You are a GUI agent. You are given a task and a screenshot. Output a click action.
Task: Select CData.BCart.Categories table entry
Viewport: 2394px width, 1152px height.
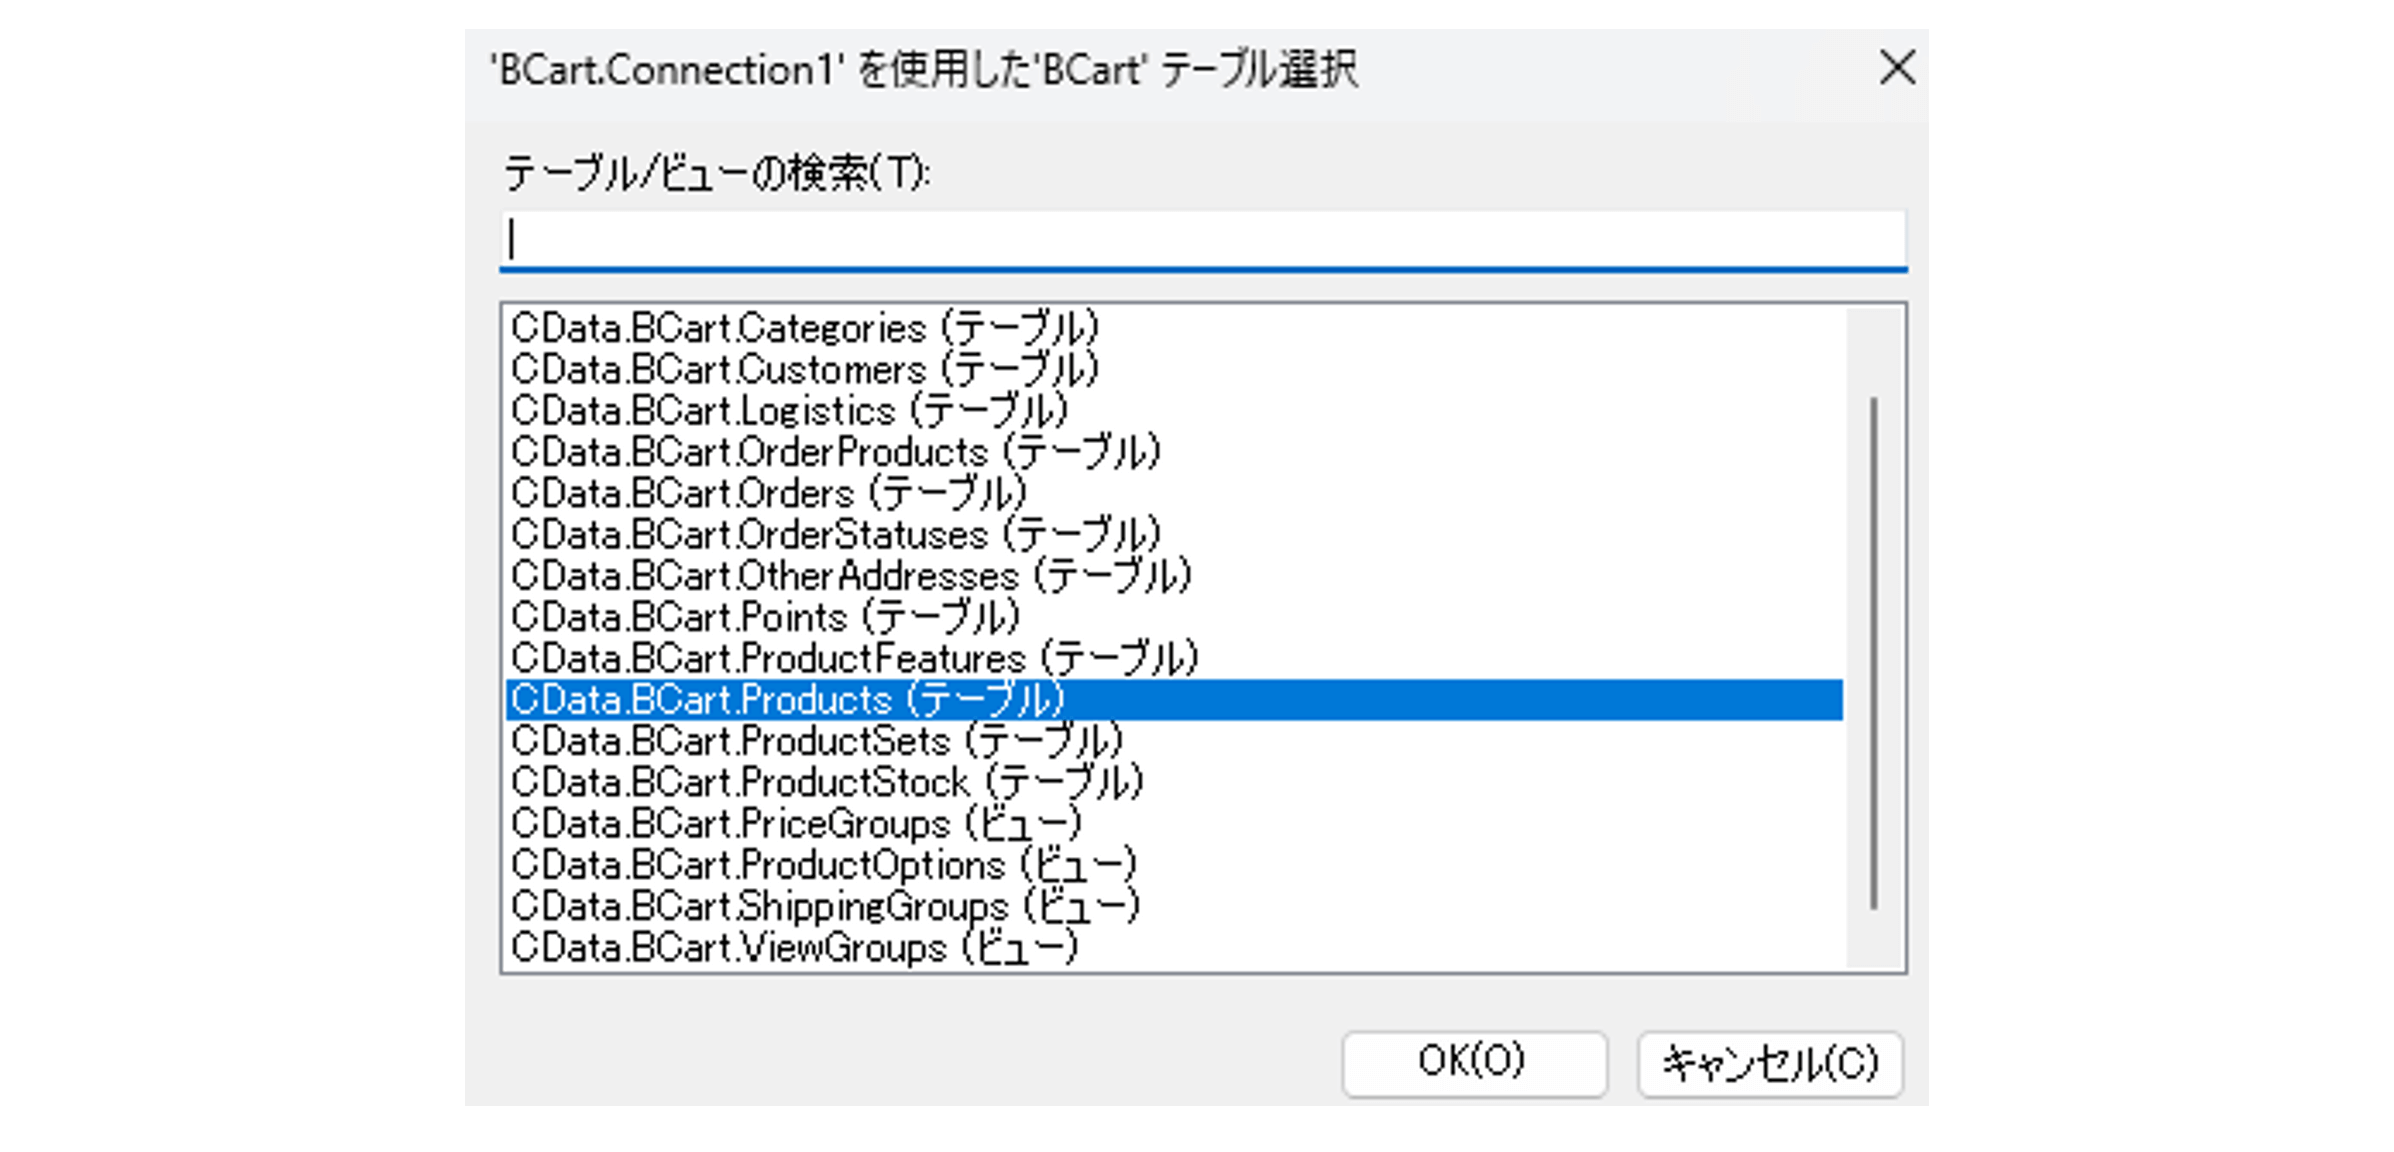click(805, 328)
